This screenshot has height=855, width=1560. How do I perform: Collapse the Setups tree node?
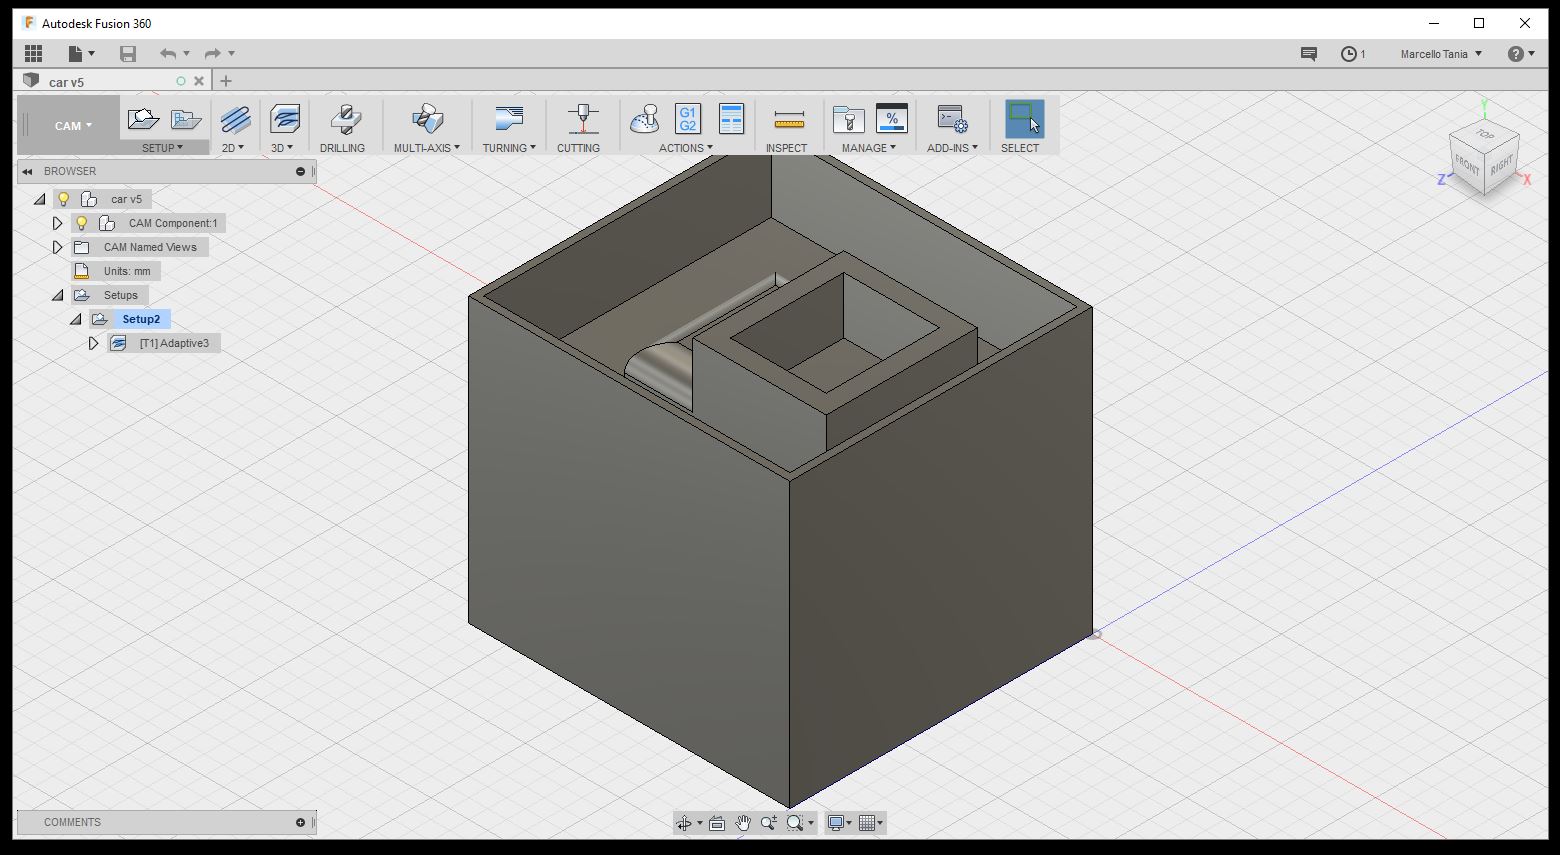pos(57,295)
